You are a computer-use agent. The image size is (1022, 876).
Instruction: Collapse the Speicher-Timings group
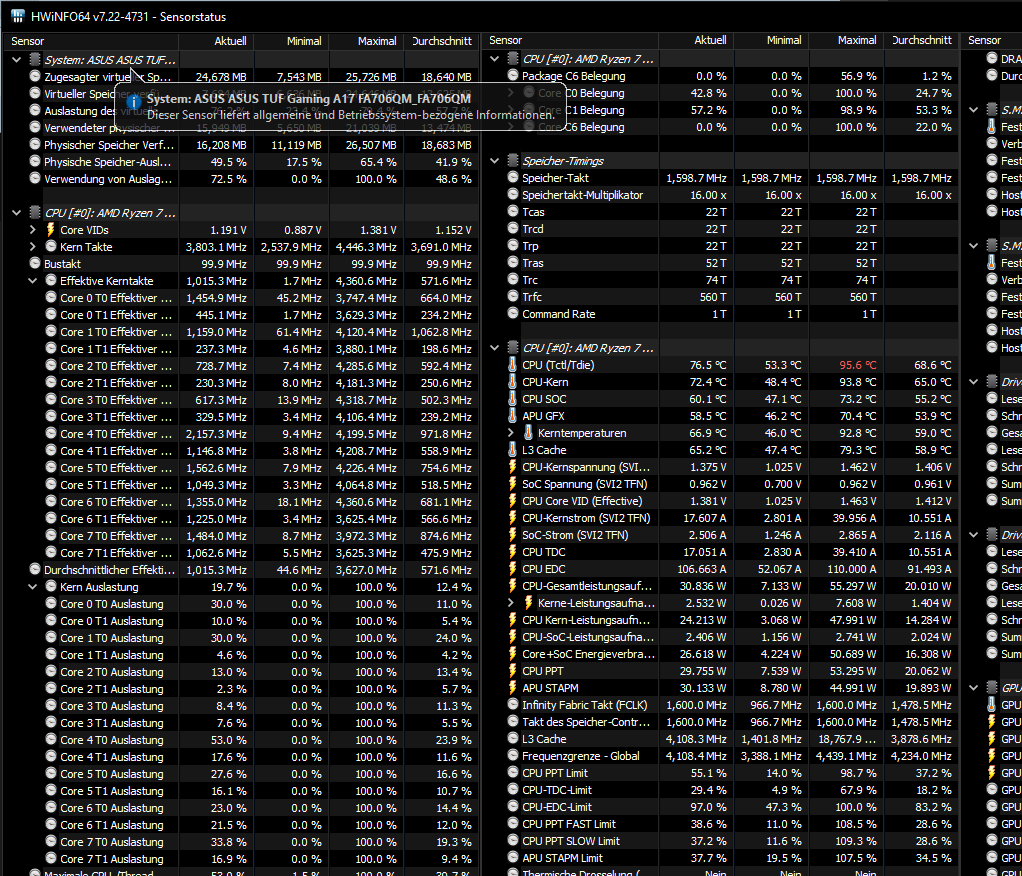click(x=495, y=160)
